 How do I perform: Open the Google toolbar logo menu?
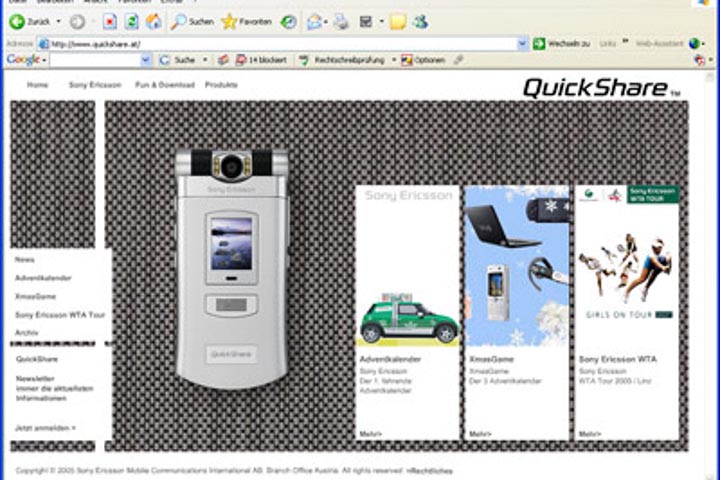point(26,60)
